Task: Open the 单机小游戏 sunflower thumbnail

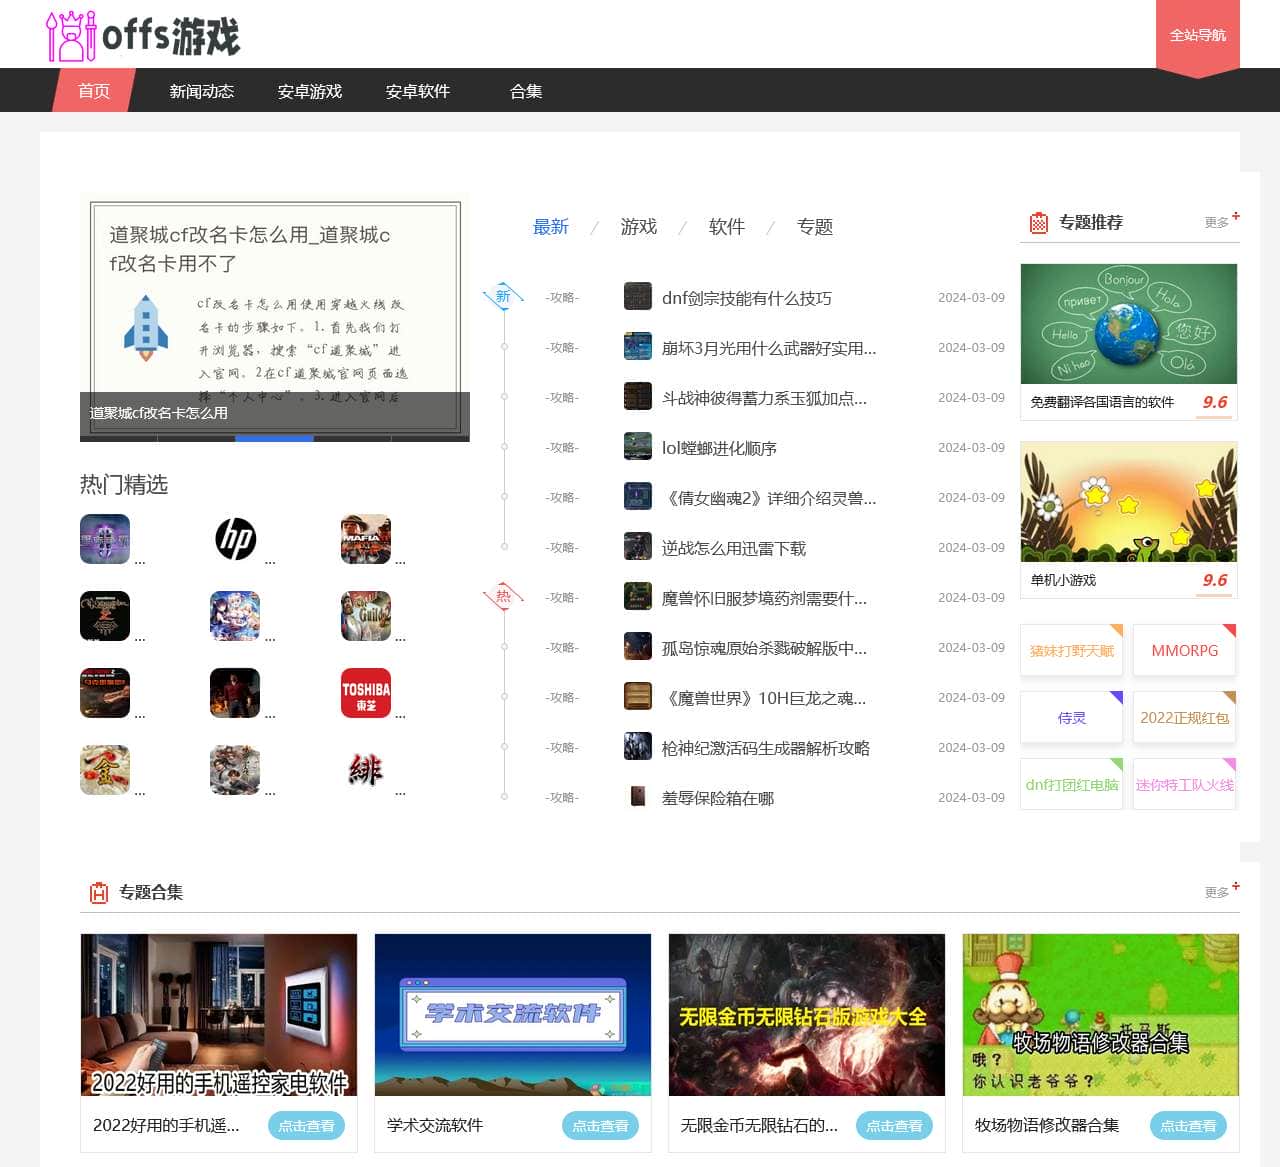Action: click(1128, 502)
